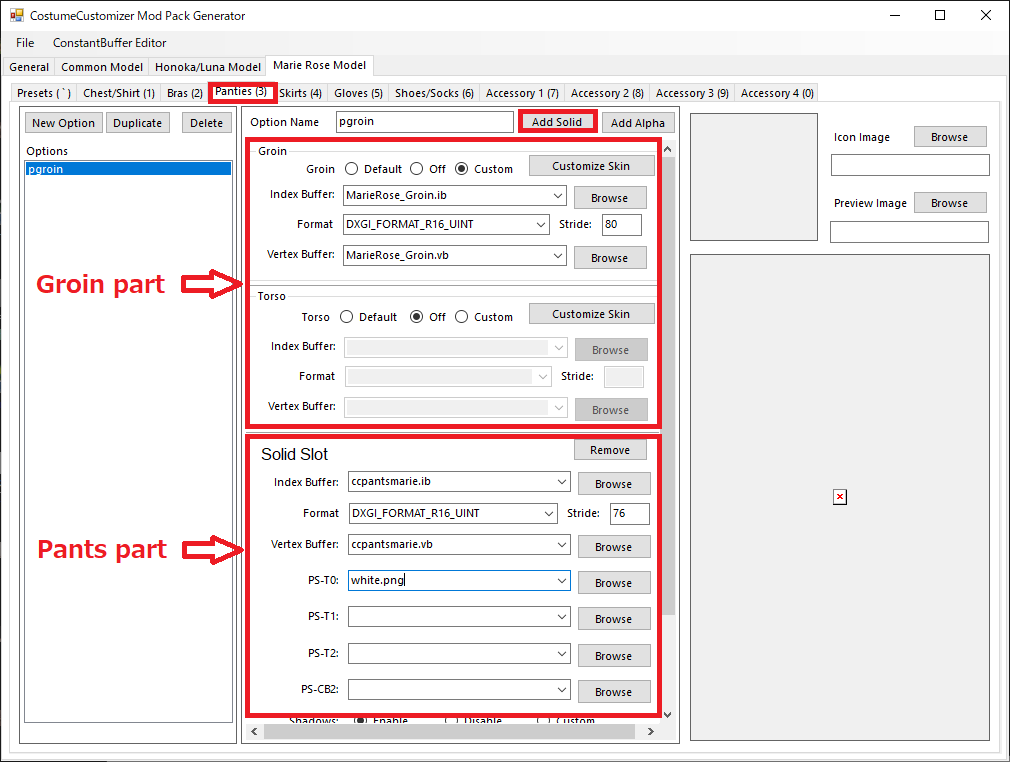
Task: Open the Accessory 3 (9) tab
Action: 692,93
